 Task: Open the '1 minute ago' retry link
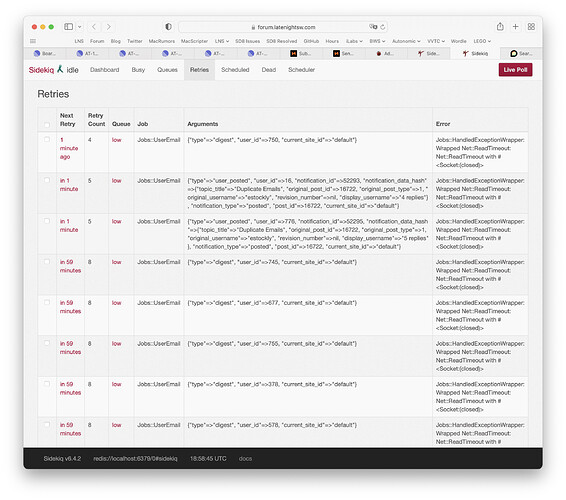(x=69, y=148)
